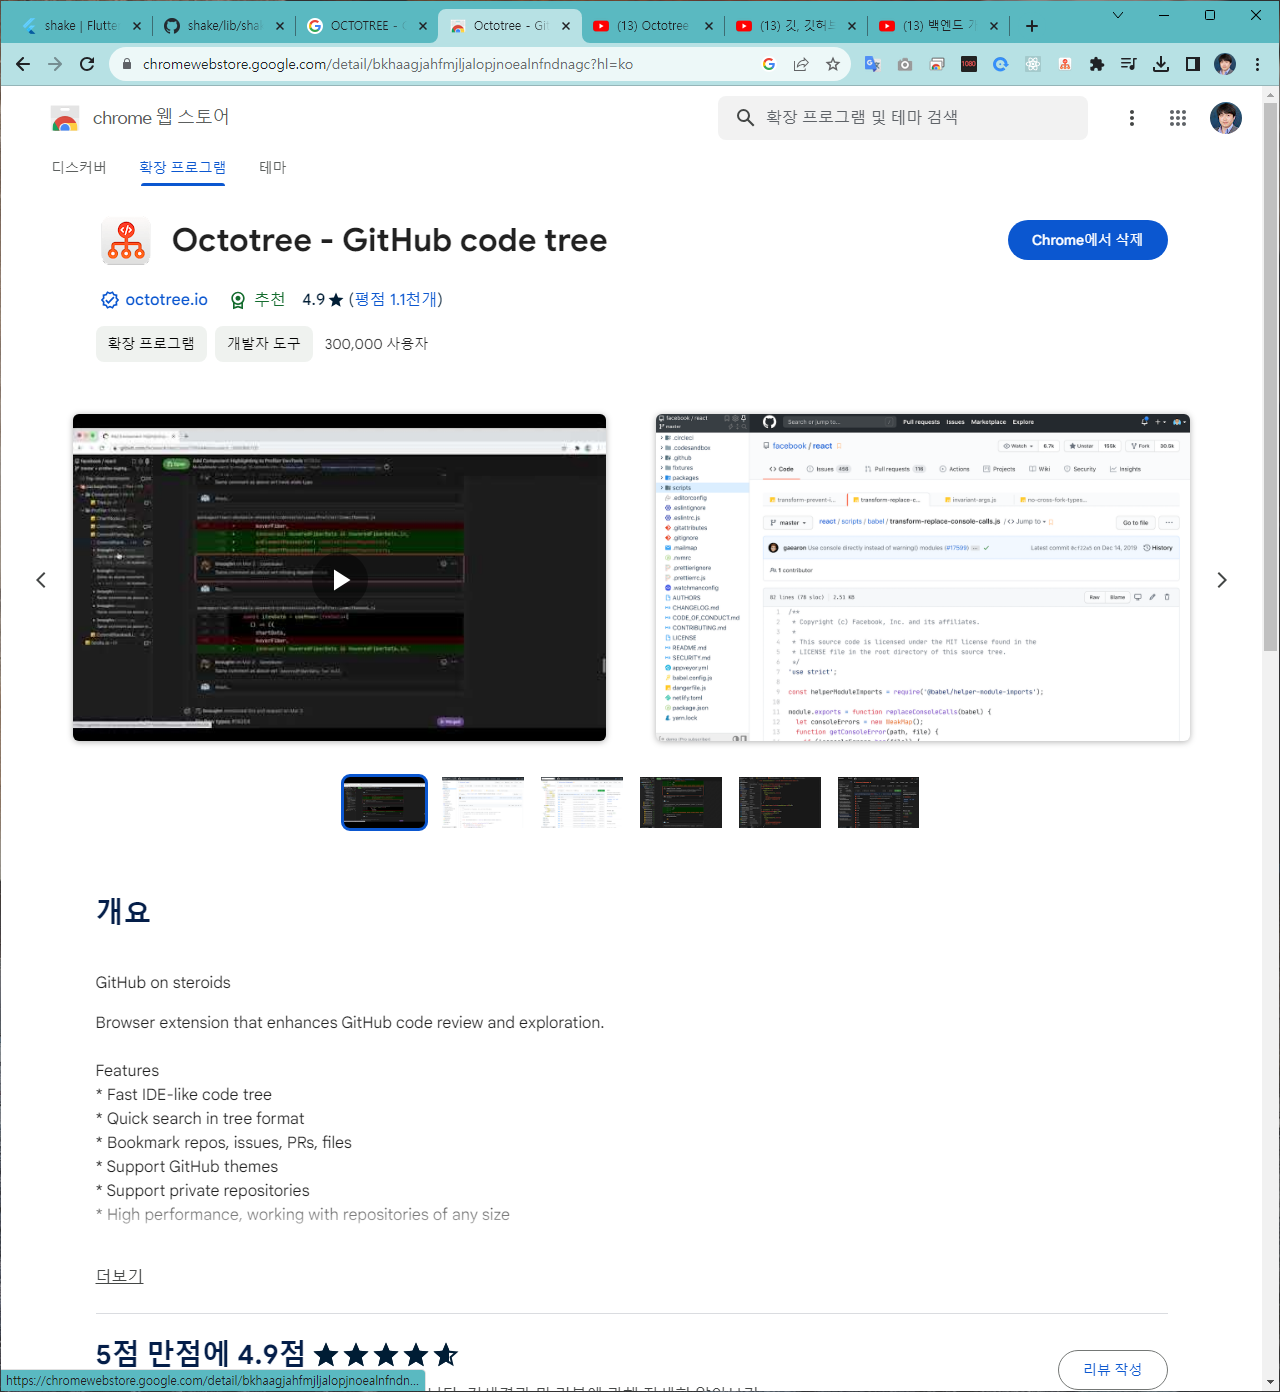
Task: Reload the current page
Action: (x=87, y=64)
